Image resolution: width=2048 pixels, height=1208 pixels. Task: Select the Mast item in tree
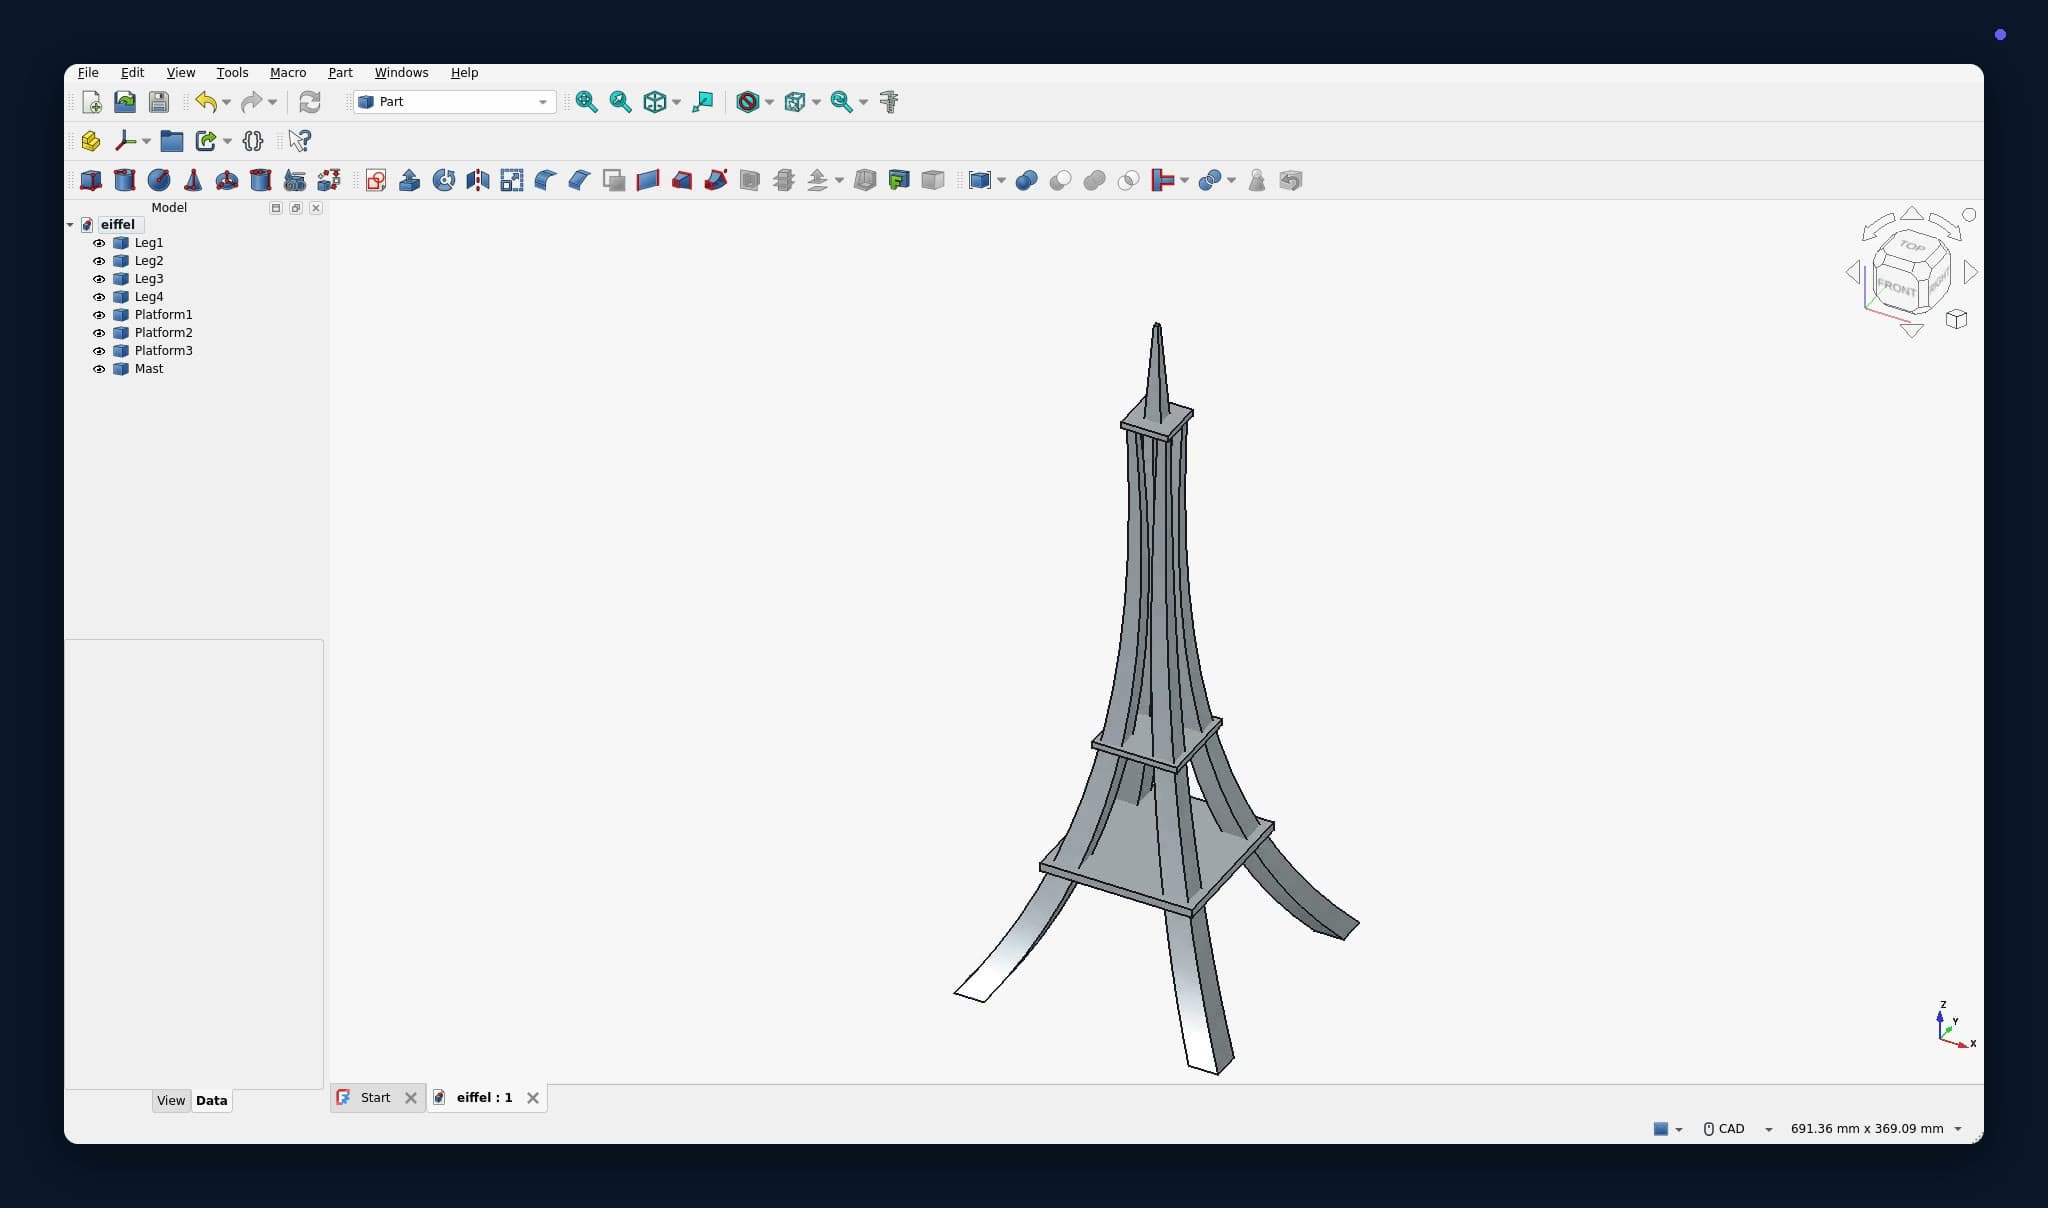pos(149,369)
